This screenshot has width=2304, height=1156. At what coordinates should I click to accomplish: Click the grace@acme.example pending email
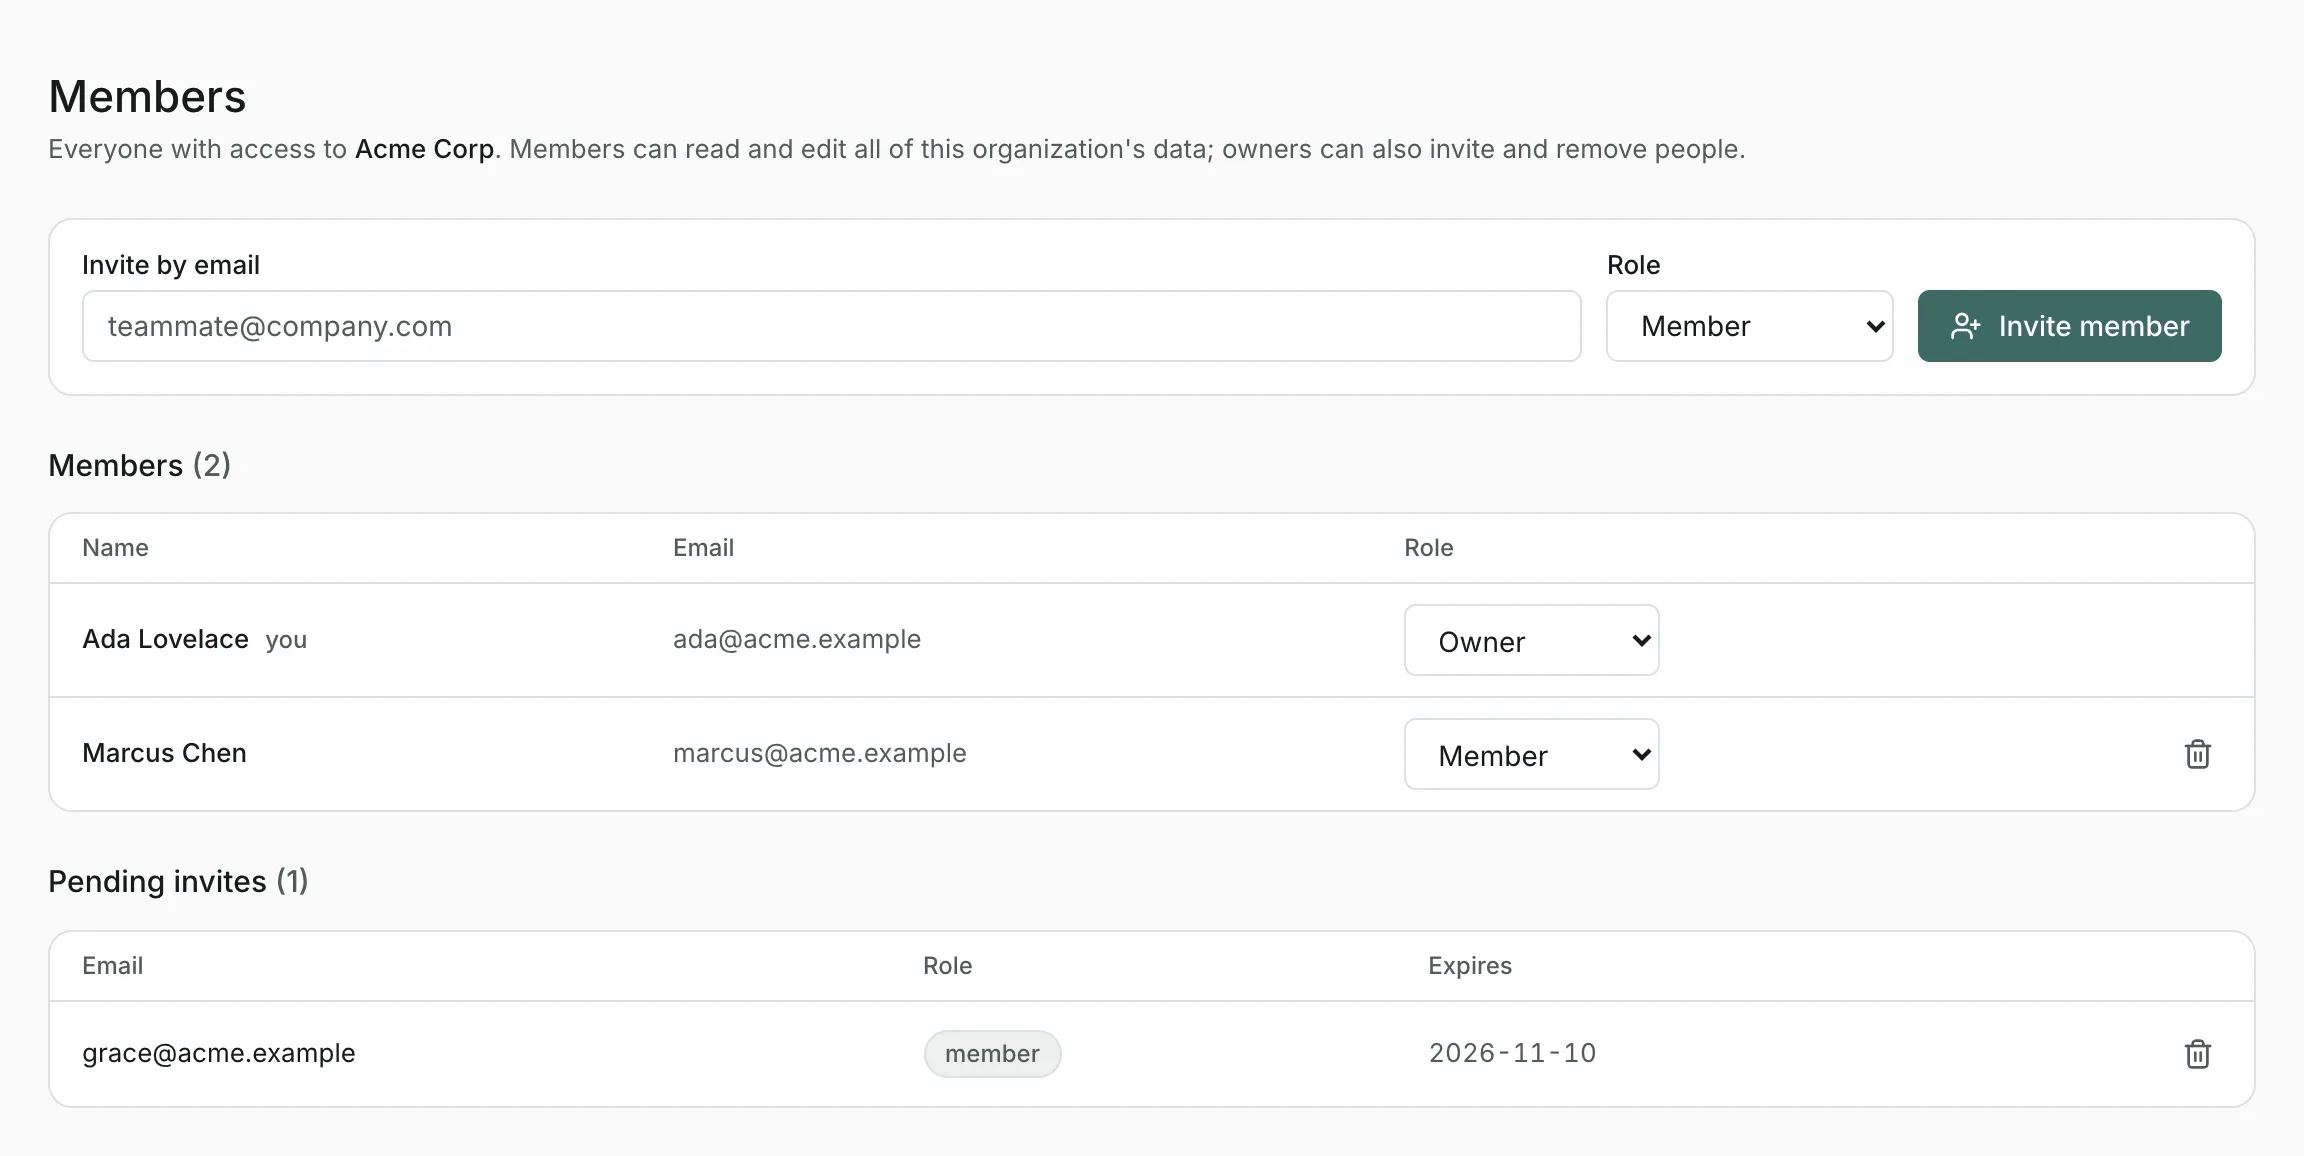219,1053
